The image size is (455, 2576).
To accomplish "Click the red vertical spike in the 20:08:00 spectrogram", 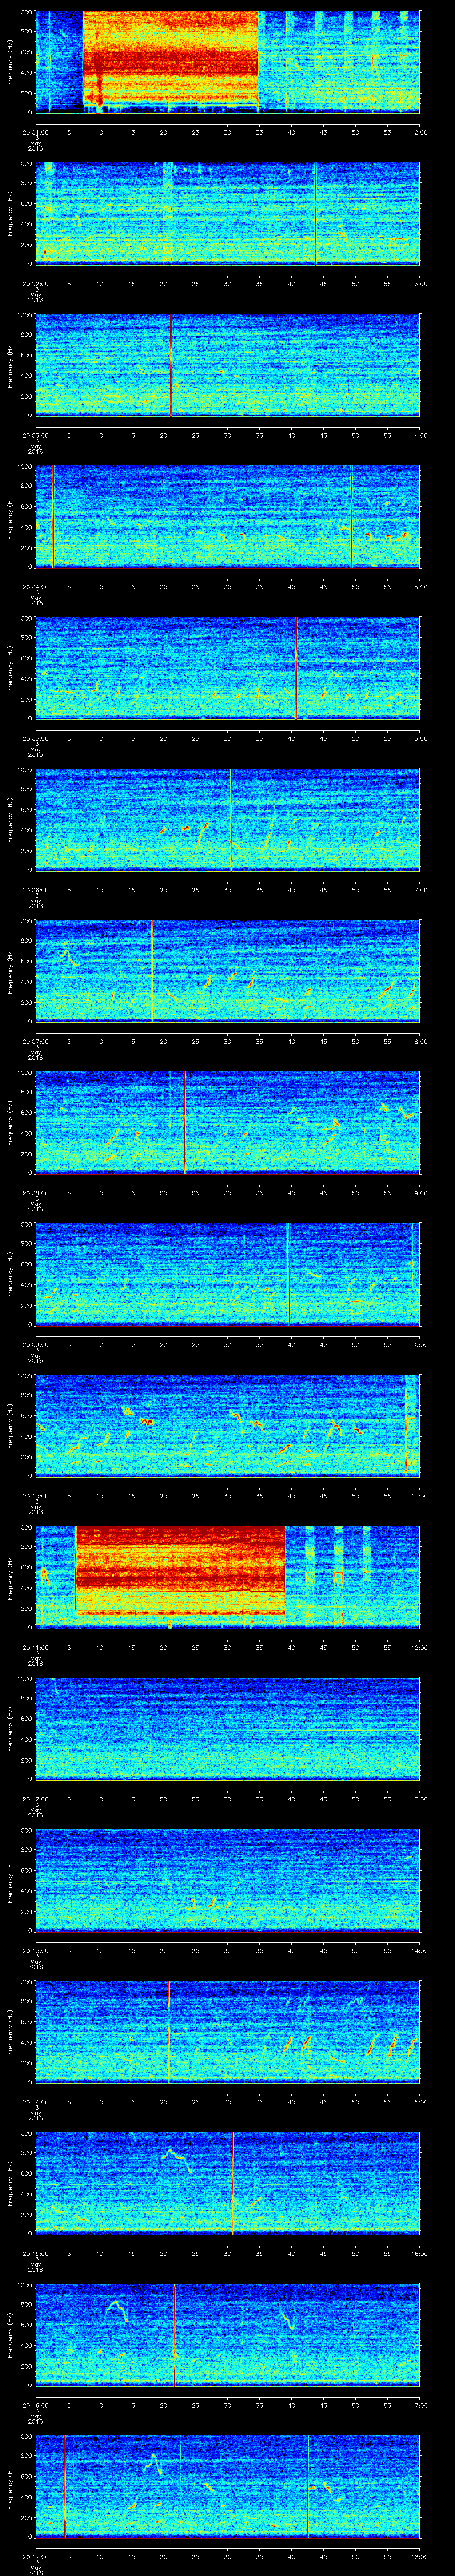I will click(185, 1122).
